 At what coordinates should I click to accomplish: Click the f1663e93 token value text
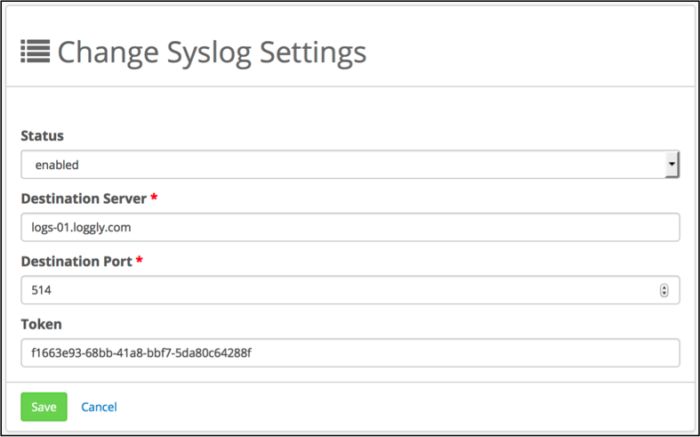point(136,353)
